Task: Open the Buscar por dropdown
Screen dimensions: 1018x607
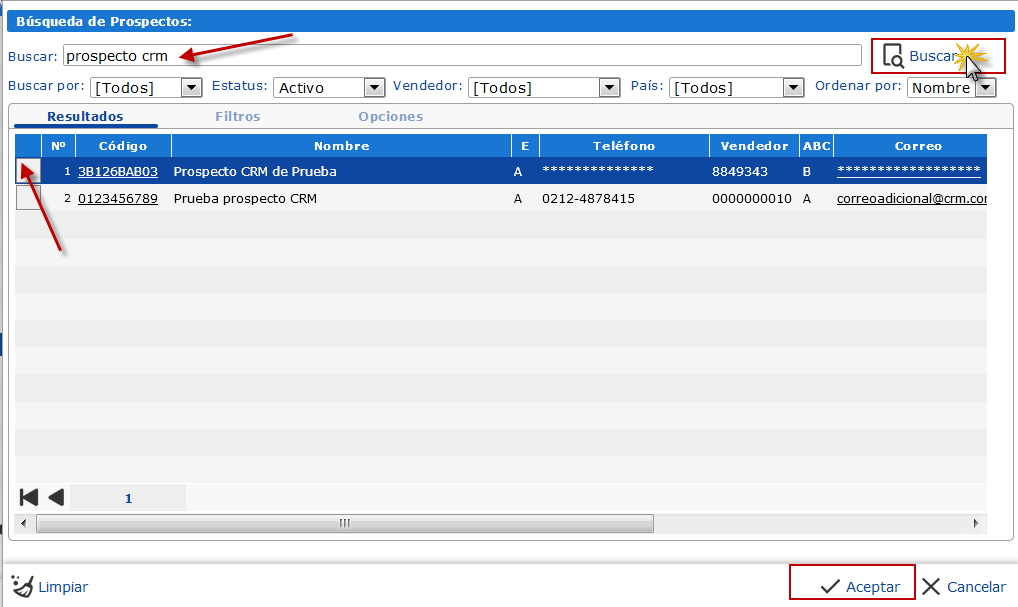Action: click(x=192, y=88)
